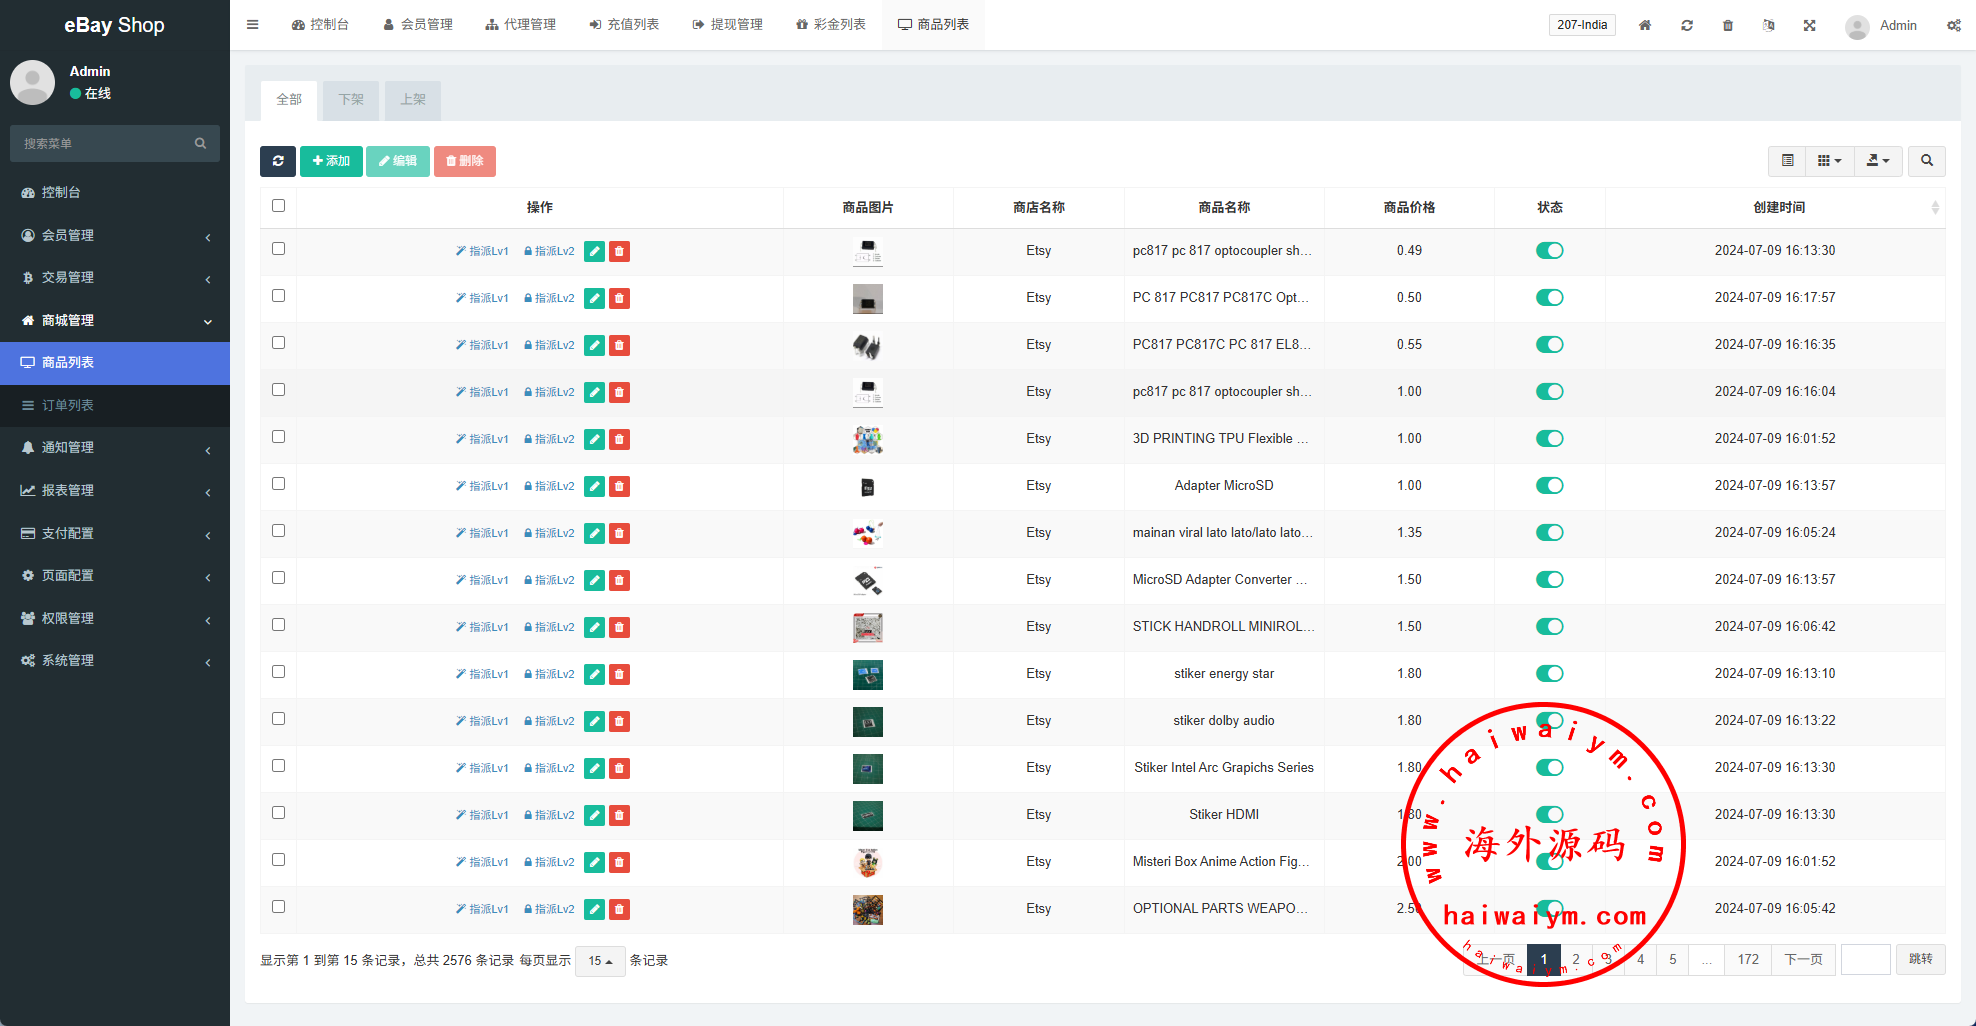The image size is (1976, 1026).
Task: Click the trash icon in top header
Action: [x=1727, y=25]
